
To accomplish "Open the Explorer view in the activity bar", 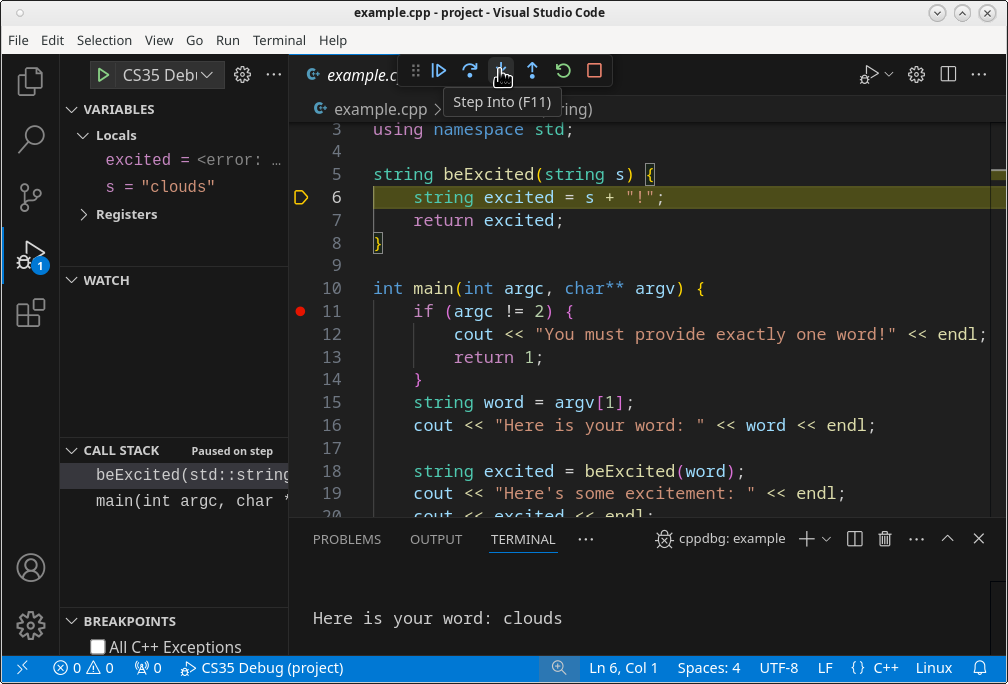I will tap(30, 82).
